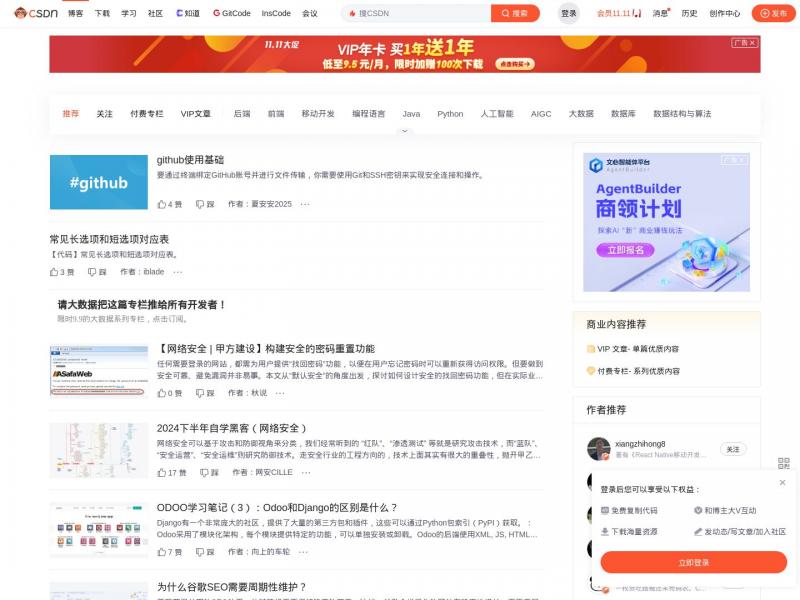This screenshot has width=800, height=600.
Task: Like the github使用基础 article
Action: 170,204
